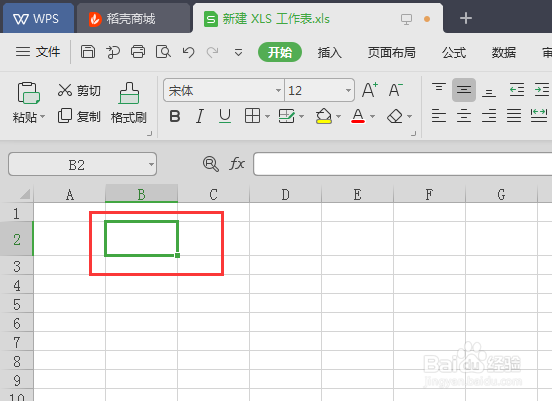Screen dimensions: 552x401
Task: Click the zoom magnifier beside fx
Action: pos(211,164)
